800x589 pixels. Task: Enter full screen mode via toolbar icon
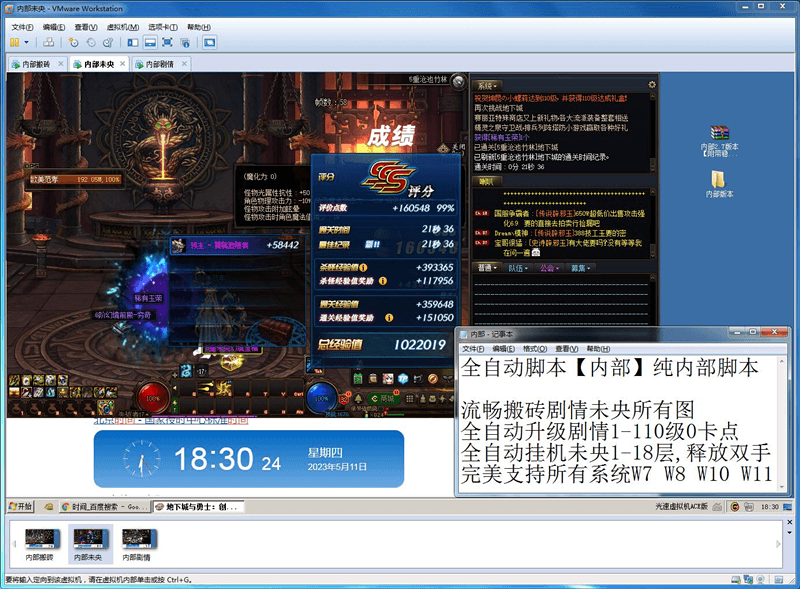167,42
